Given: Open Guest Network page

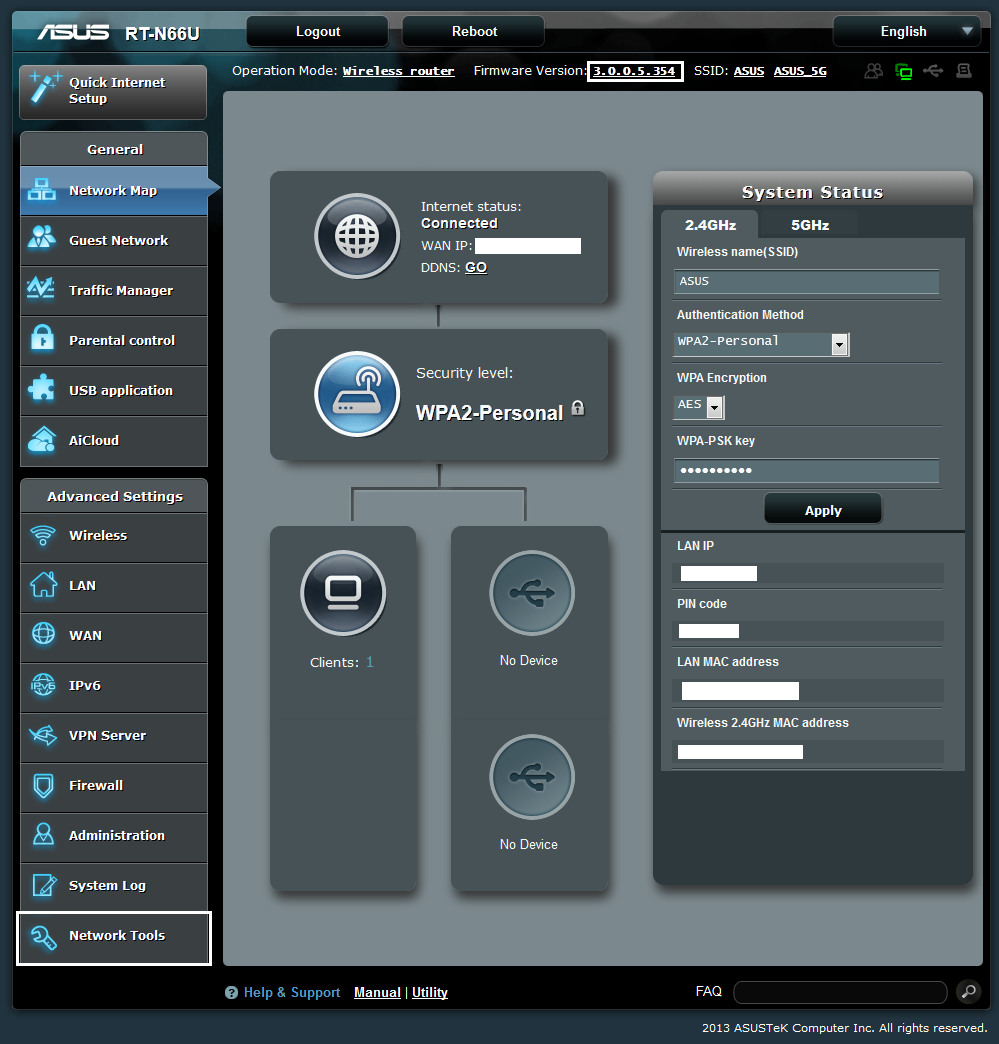Looking at the screenshot, I should point(114,240).
